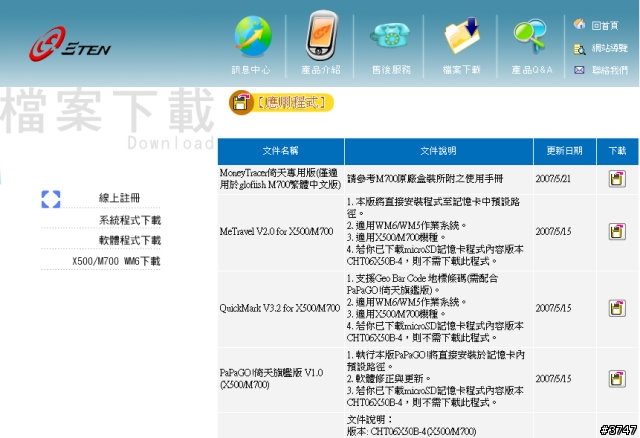Download MoneyTracer via its disk icon
Screen dimensions: 640x438
[617, 179]
